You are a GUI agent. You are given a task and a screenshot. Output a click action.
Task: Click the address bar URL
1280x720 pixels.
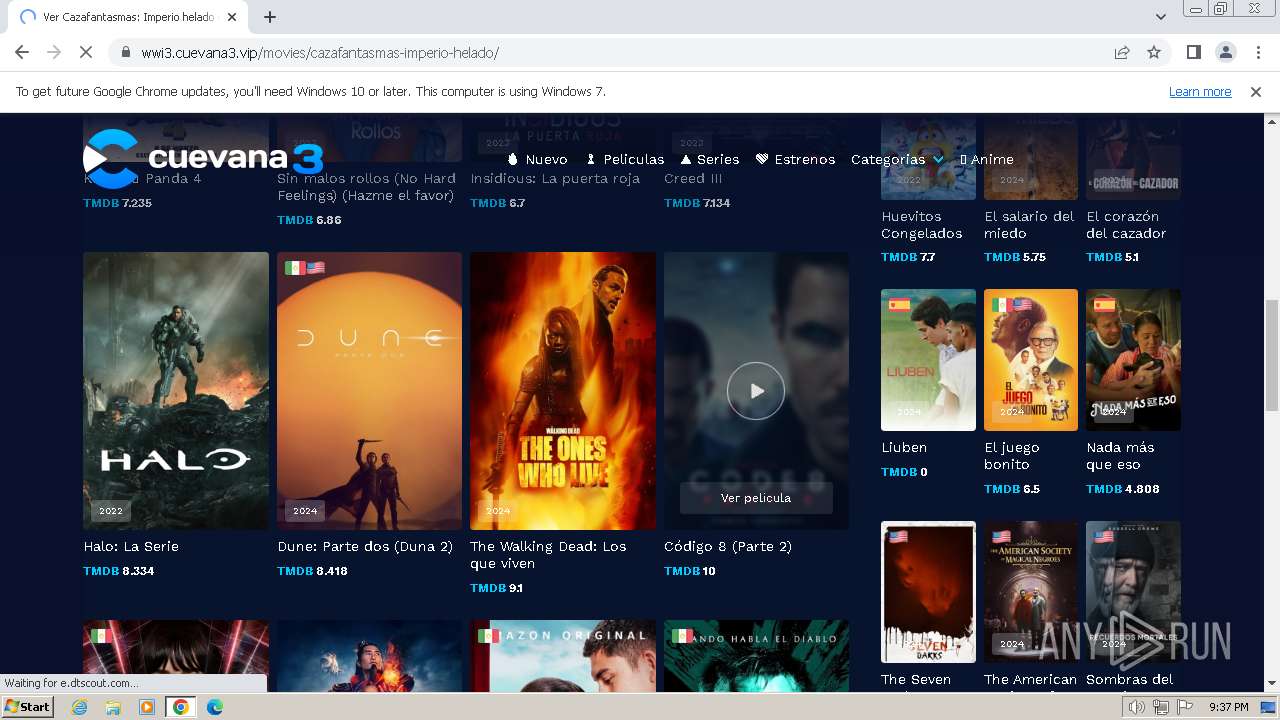click(x=320, y=53)
